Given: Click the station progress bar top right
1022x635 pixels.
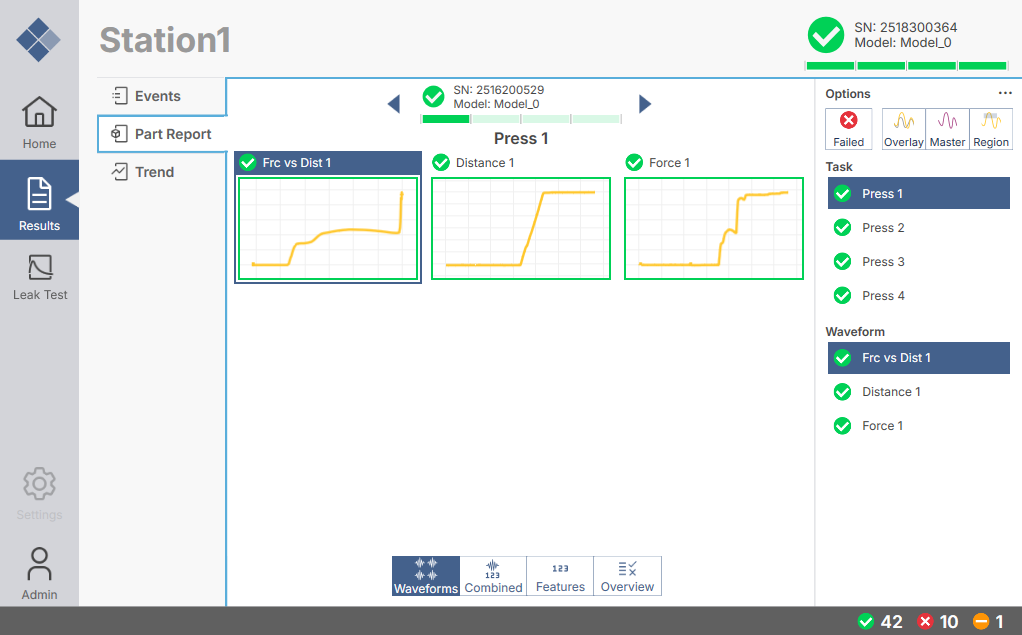Looking at the screenshot, I should (x=907, y=66).
